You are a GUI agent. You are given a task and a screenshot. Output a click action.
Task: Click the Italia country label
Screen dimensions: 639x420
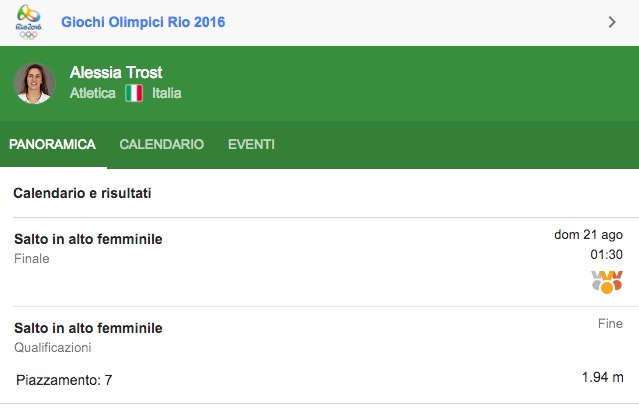tap(166, 94)
